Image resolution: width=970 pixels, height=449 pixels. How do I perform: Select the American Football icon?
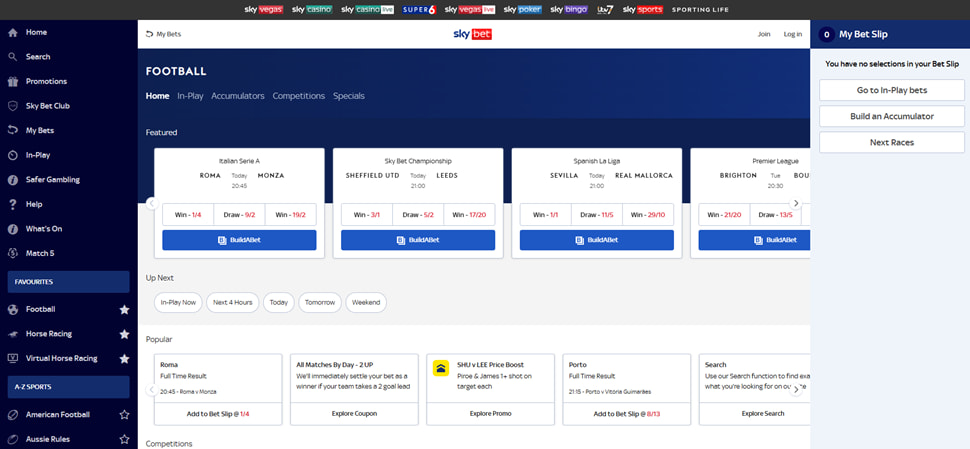[12, 414]
